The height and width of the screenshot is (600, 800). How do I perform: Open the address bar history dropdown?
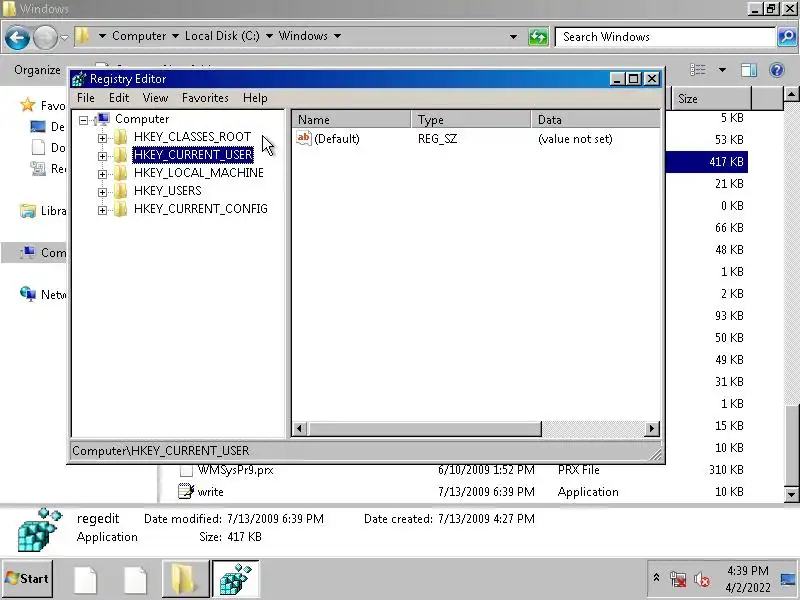513,37
